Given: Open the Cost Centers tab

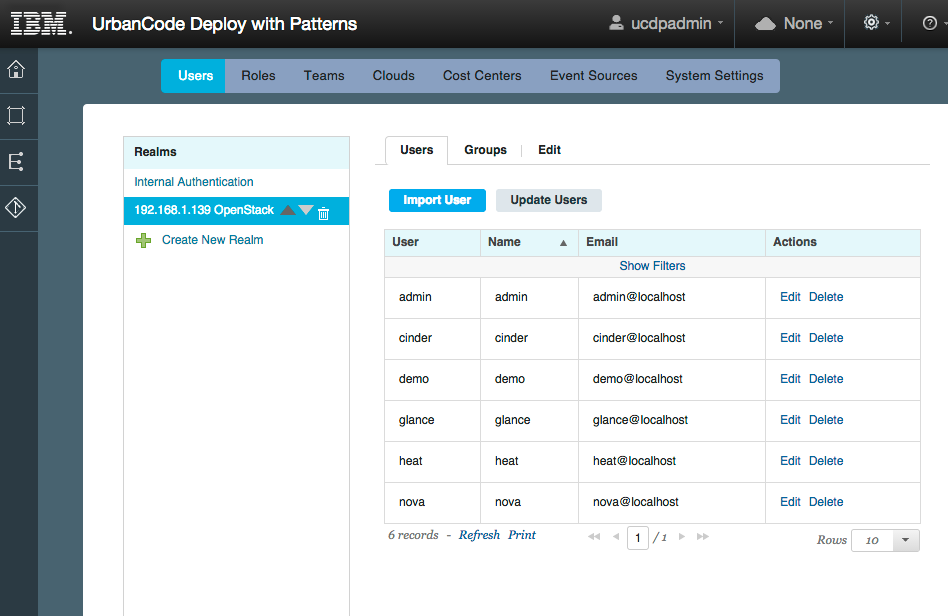Looking at the screenshot, I should pos(482,76).
